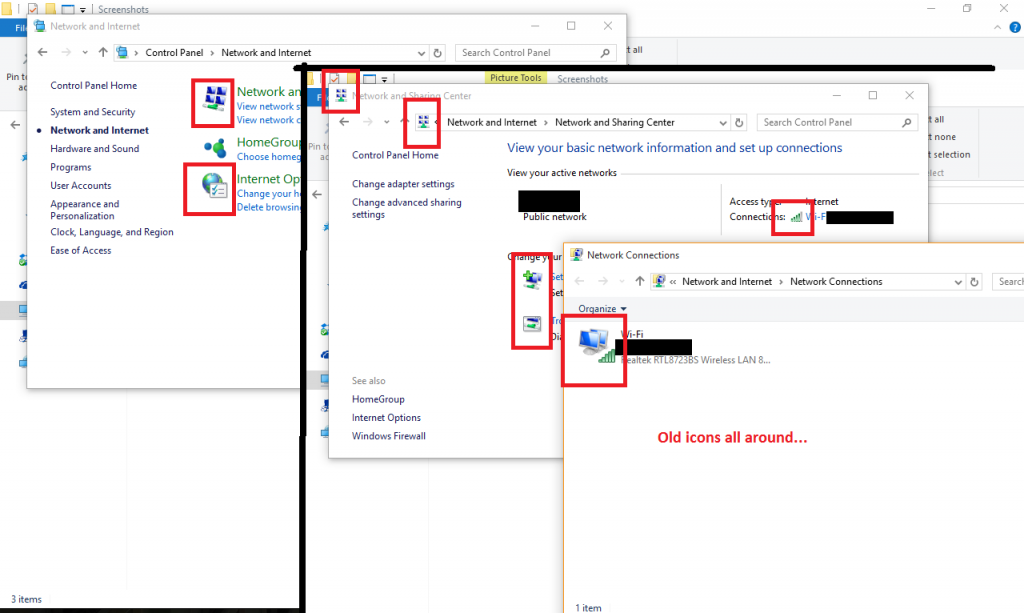Screen dimensions: 1024x613
Task: Click the Control Panel breadcrumb in address bar
Action: point(174,53)
